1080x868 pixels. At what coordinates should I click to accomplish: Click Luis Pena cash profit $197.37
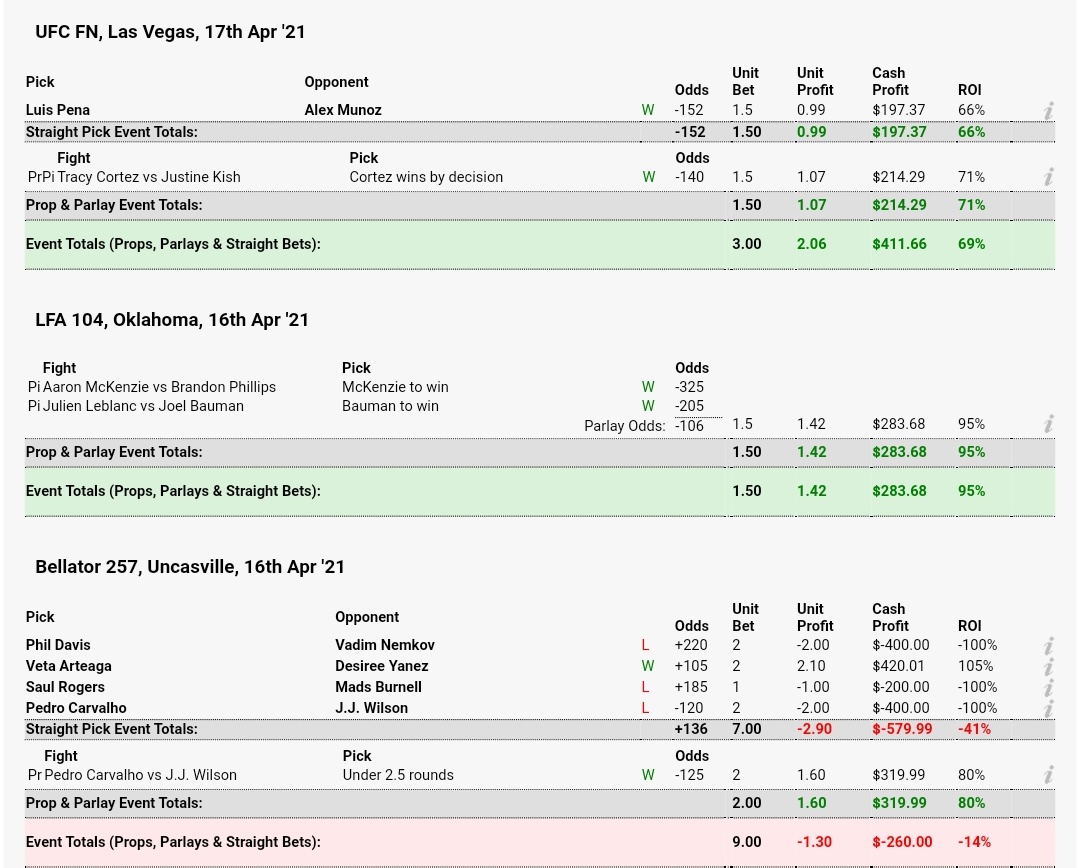(x=898, y=110)
